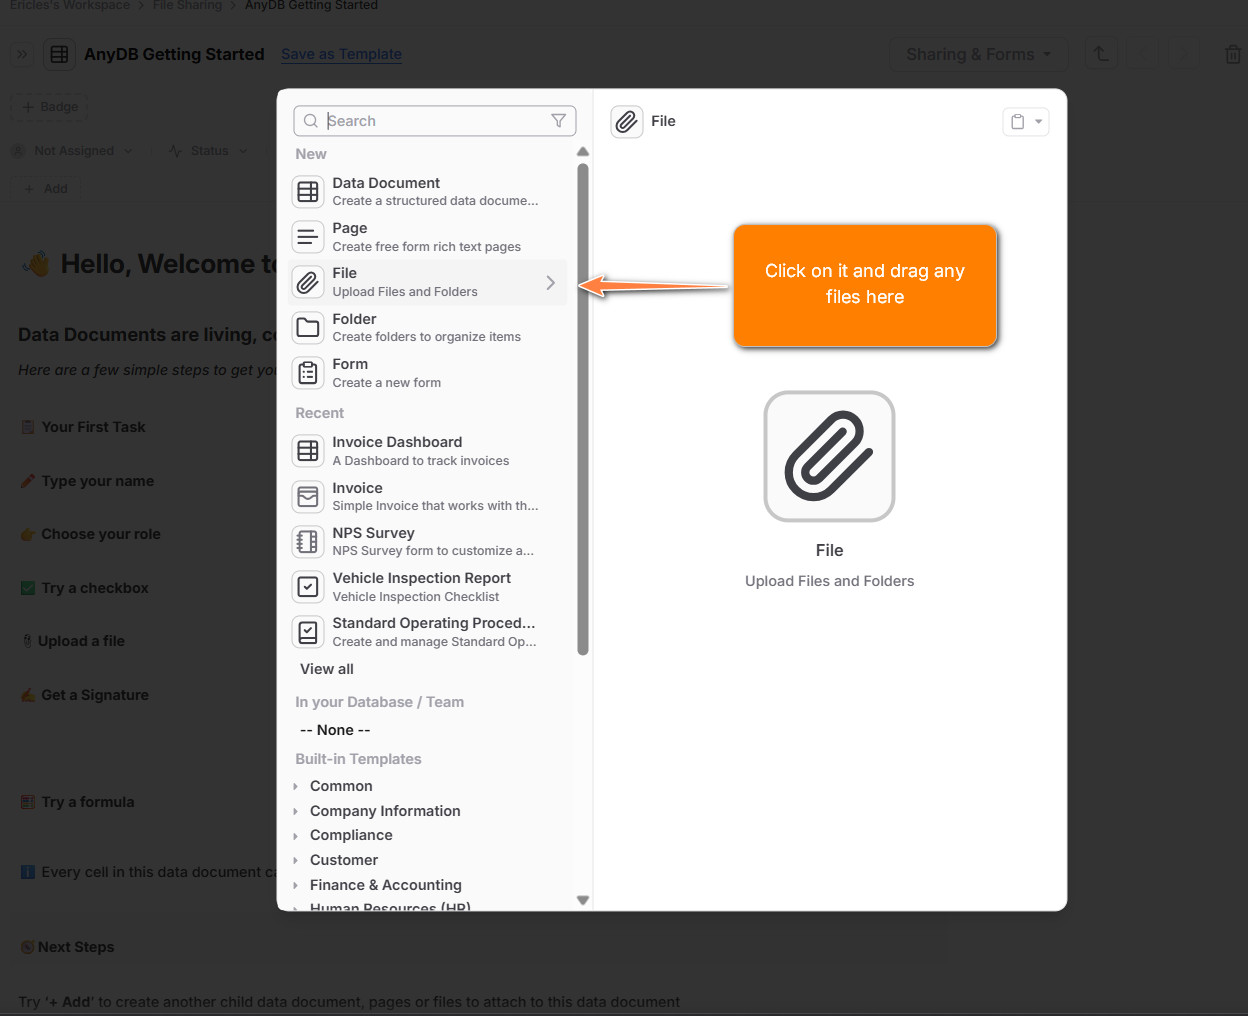Select Folder option to organize items
Viewport: 1248px width, 1016px height.
(428, 327)
